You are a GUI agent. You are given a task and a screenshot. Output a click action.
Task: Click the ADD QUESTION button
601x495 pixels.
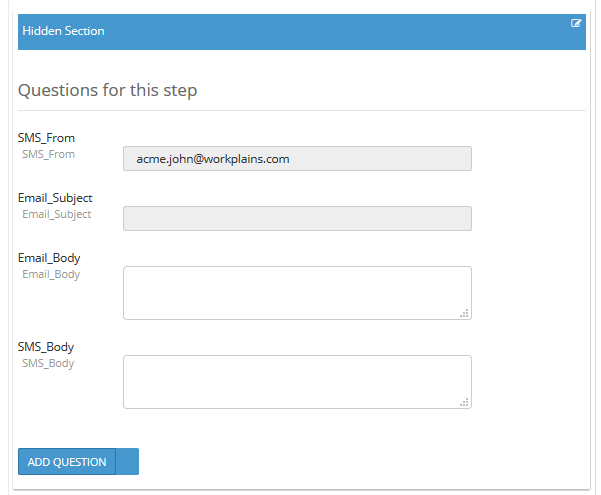pos(67,462)
